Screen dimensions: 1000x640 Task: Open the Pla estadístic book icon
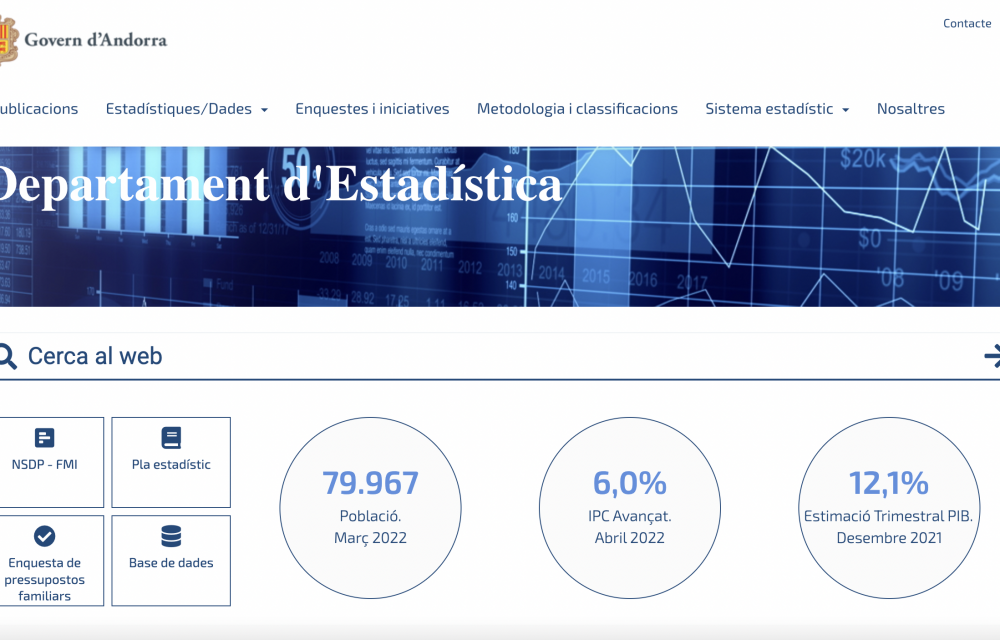[171, 438]
